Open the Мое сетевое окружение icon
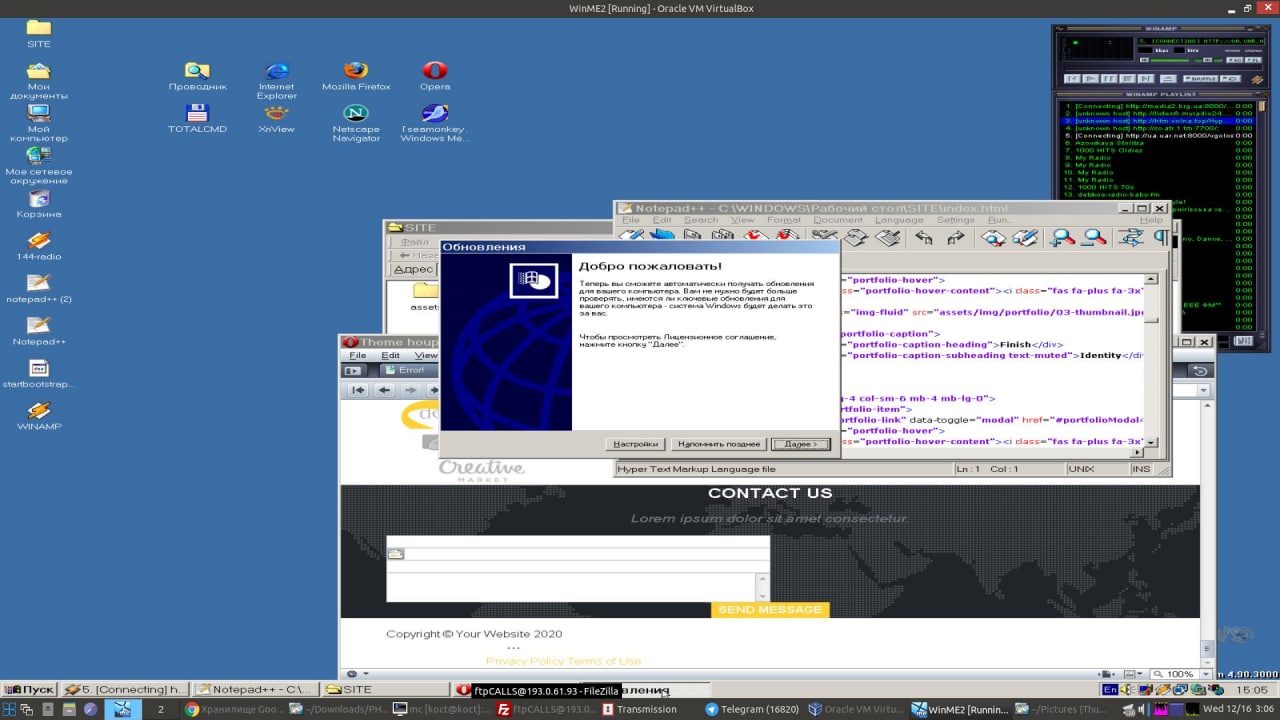The image size is (1280, 720). [x=38, y=165]
